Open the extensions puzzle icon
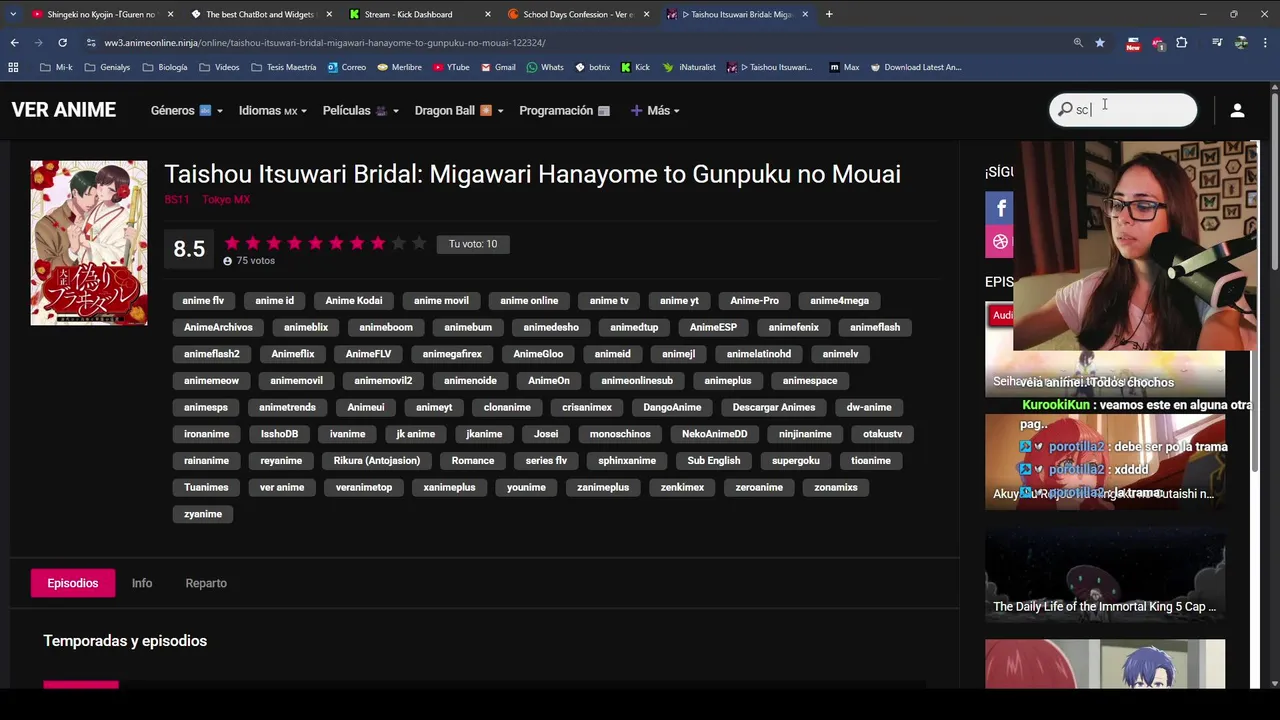The width and height of the screenshot is (1280, 720). (1182, 43)
